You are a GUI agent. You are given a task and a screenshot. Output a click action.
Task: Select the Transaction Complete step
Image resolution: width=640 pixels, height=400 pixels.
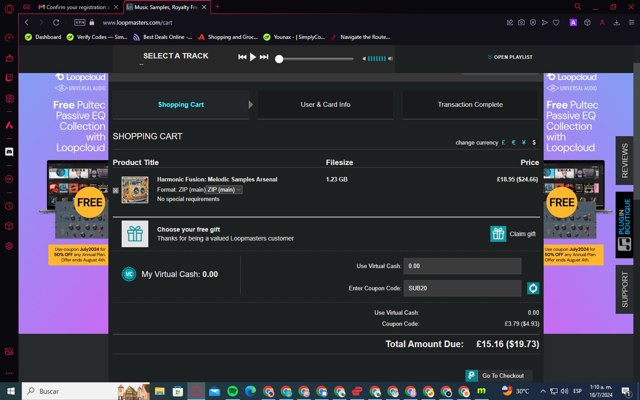click(470, 104)
